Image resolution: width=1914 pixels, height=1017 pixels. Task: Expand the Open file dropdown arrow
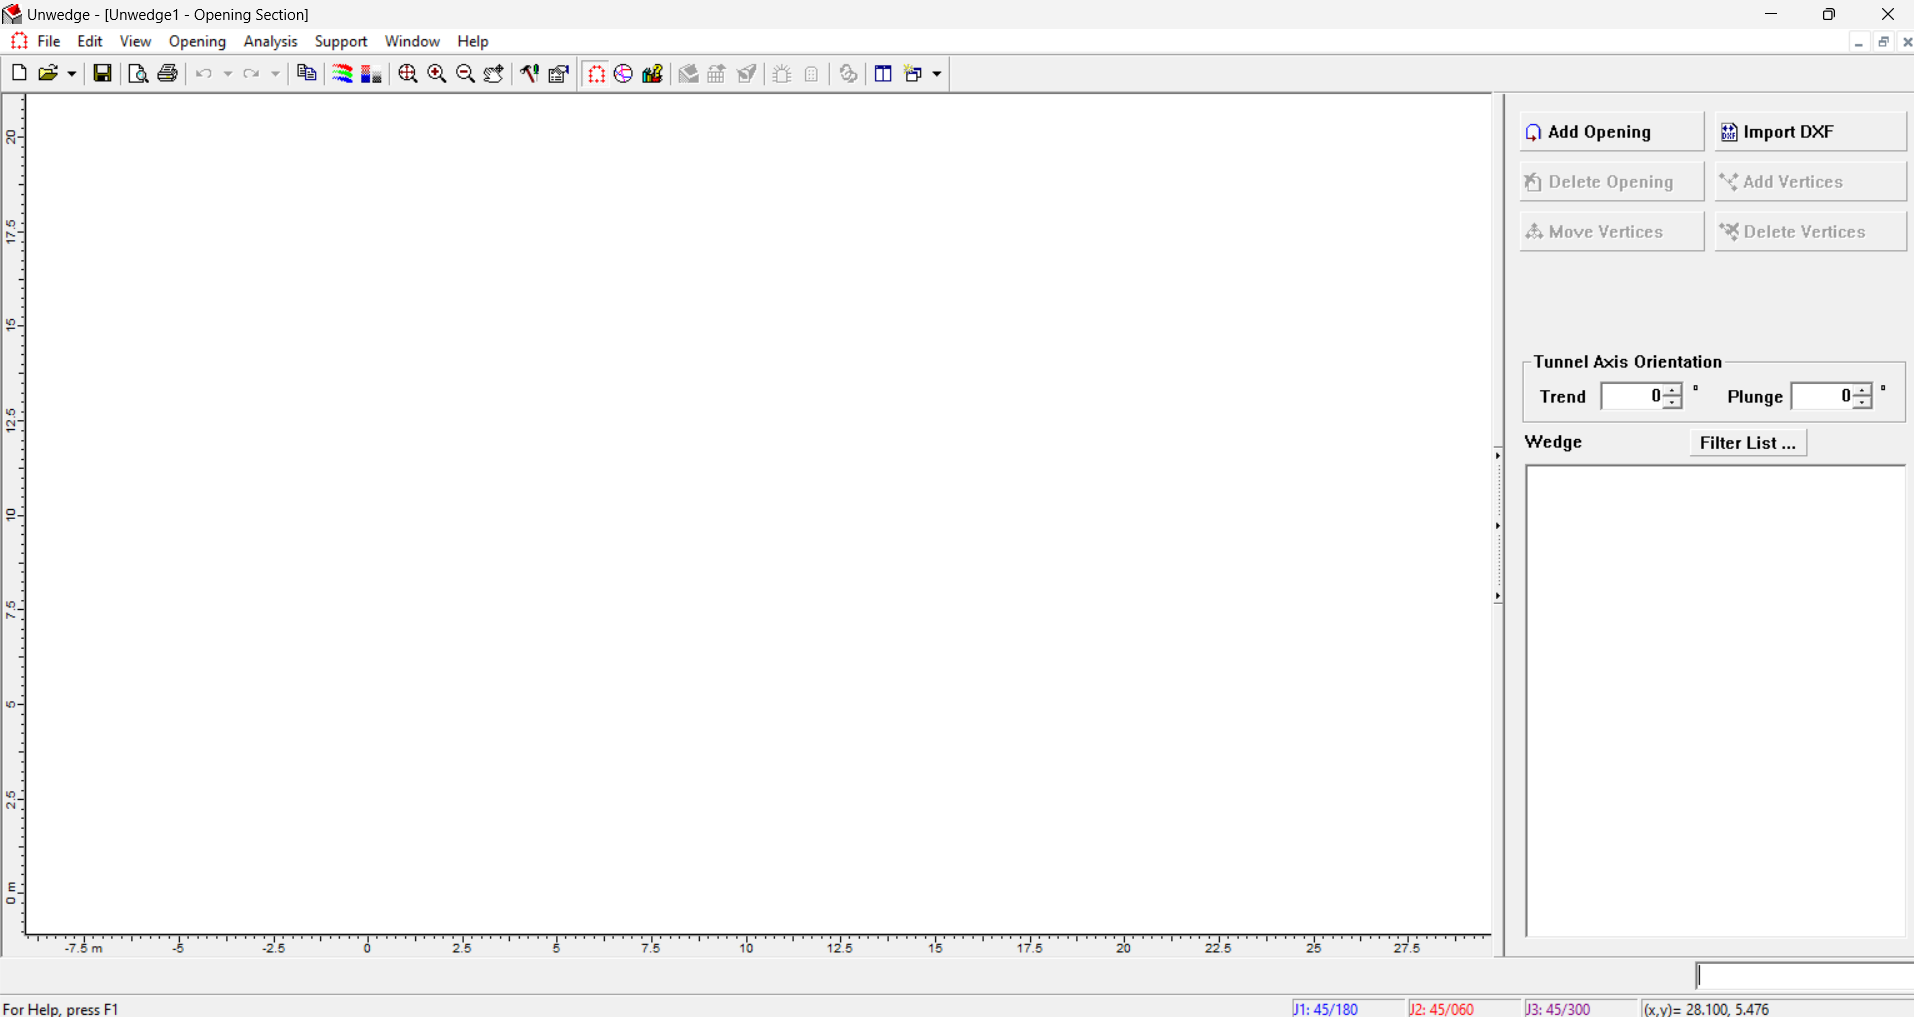(71, 73)
